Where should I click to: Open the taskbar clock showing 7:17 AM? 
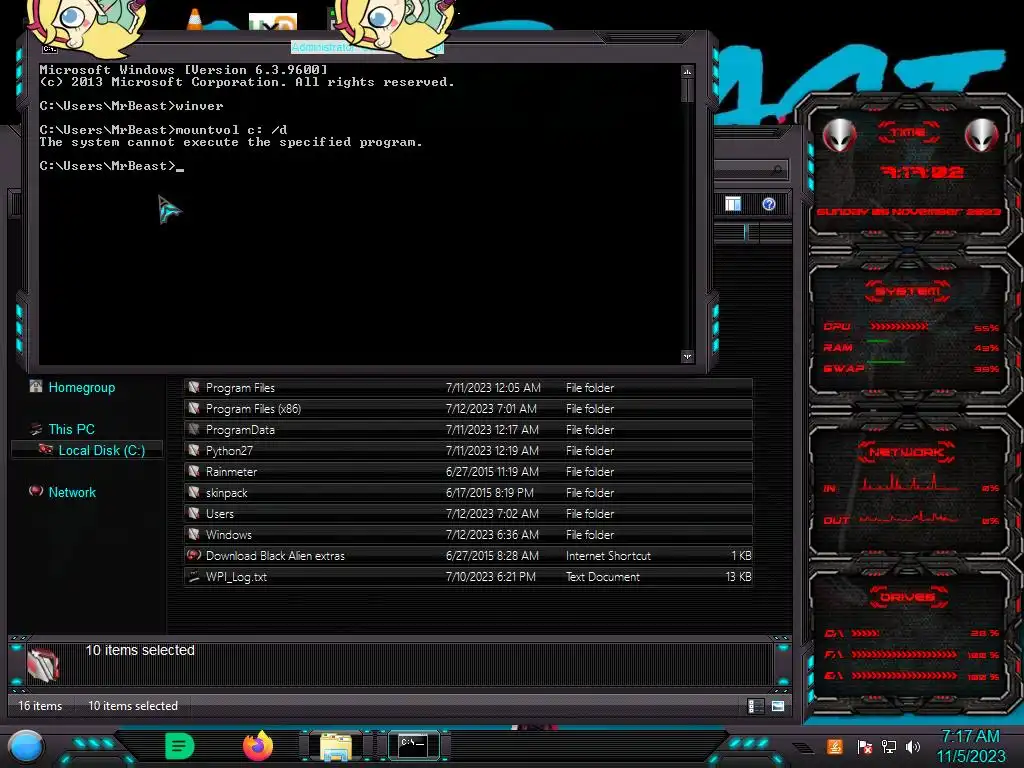pos(970,746)
